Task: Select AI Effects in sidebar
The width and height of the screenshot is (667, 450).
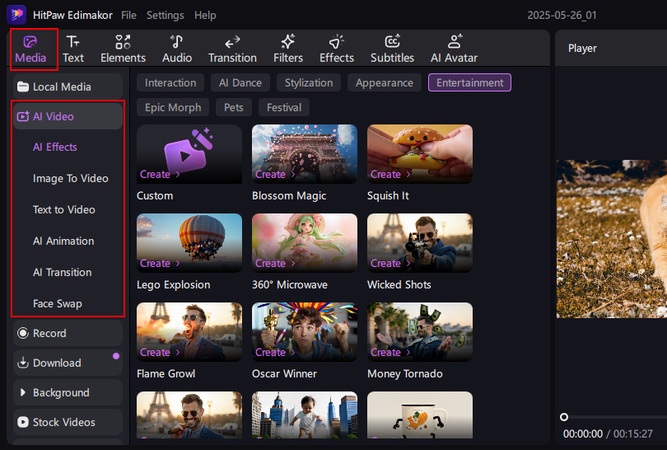Action: pos(55,147)
